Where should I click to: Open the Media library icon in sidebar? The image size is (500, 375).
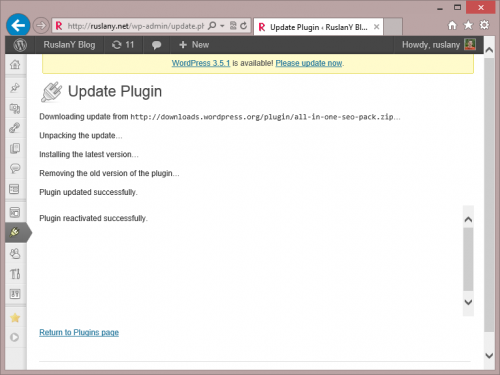click(15, 108)
